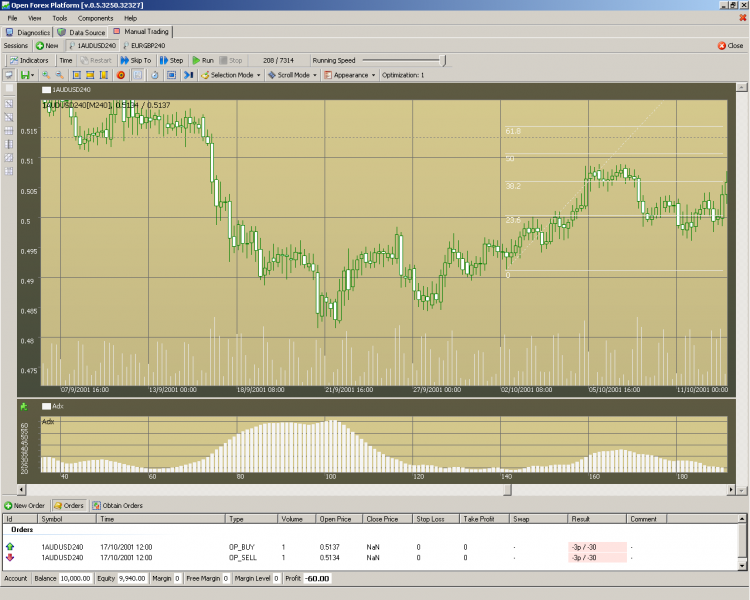Click the chart scrollbar right arrow
Viewport: 750px width, 600px height.
point(731,489)
